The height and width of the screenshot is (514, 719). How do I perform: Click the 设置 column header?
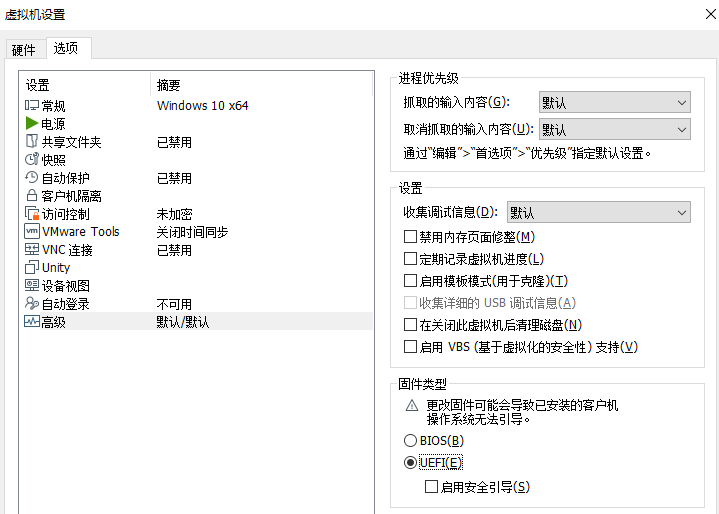[x=37, y=85]
